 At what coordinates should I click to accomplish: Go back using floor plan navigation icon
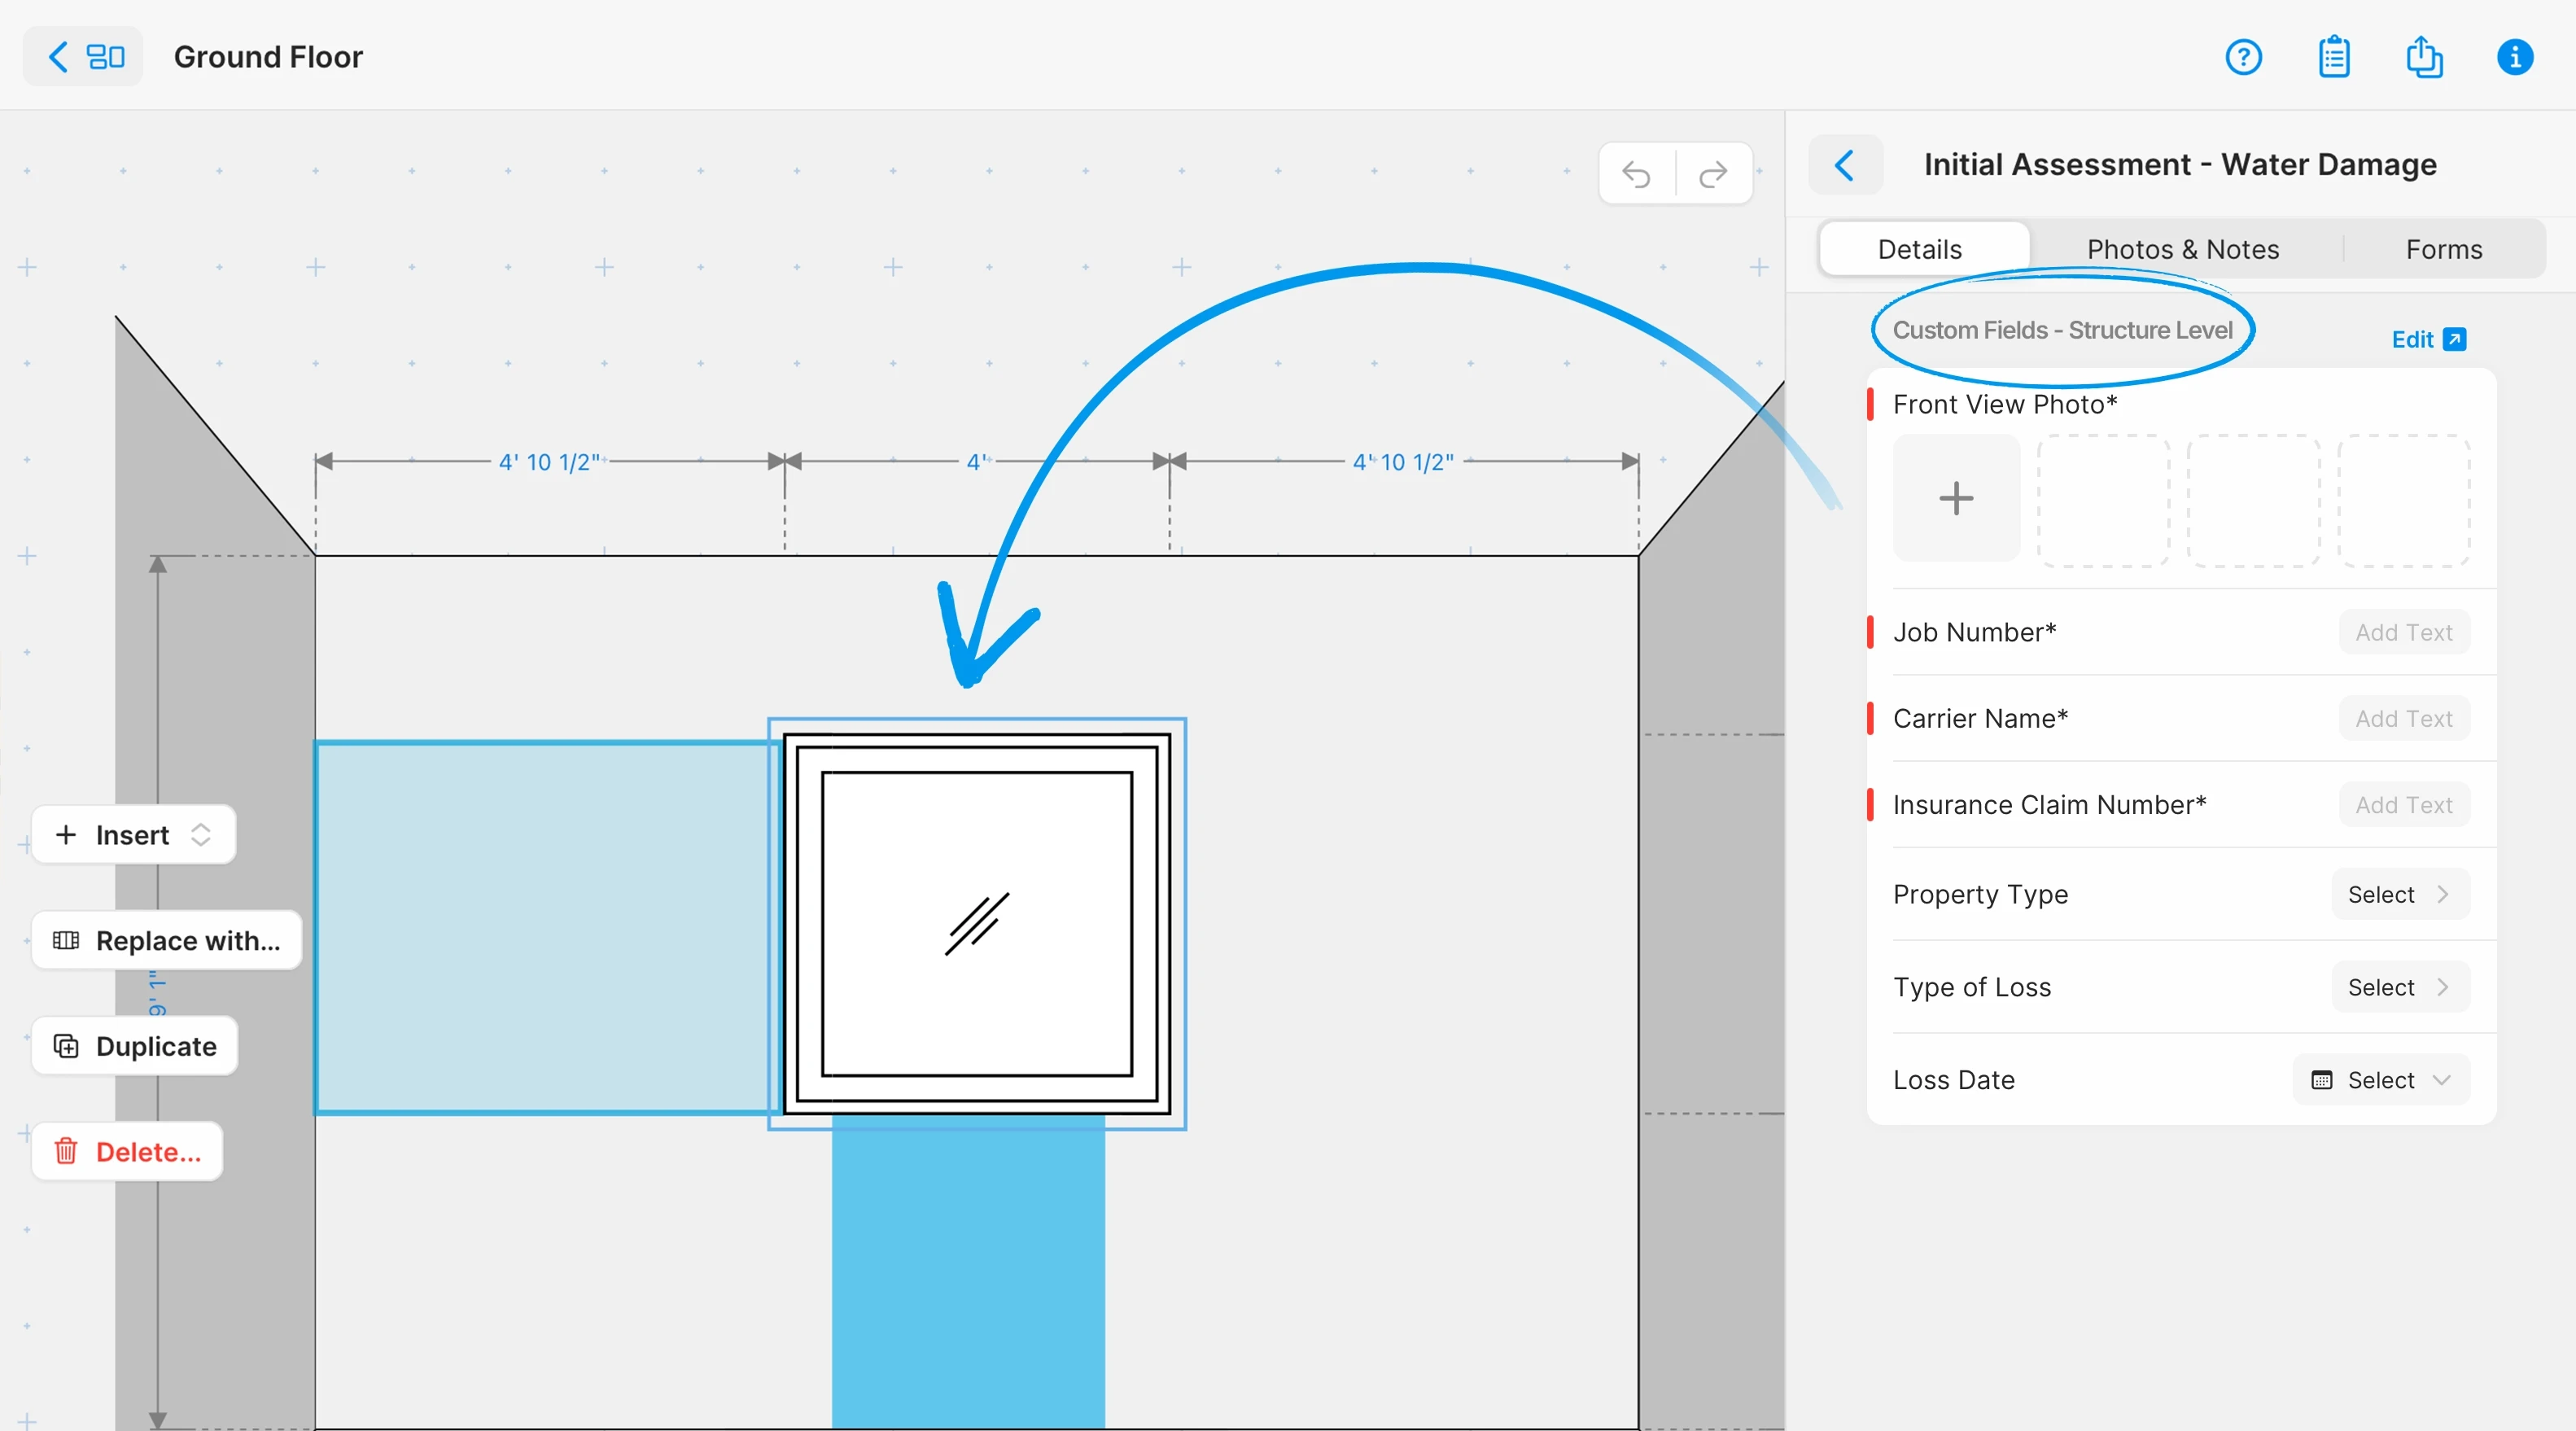84,57
